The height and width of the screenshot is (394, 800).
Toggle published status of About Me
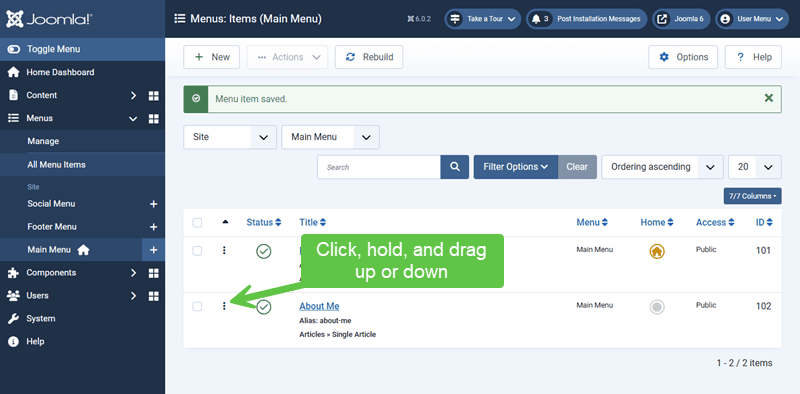click(264, 307)
